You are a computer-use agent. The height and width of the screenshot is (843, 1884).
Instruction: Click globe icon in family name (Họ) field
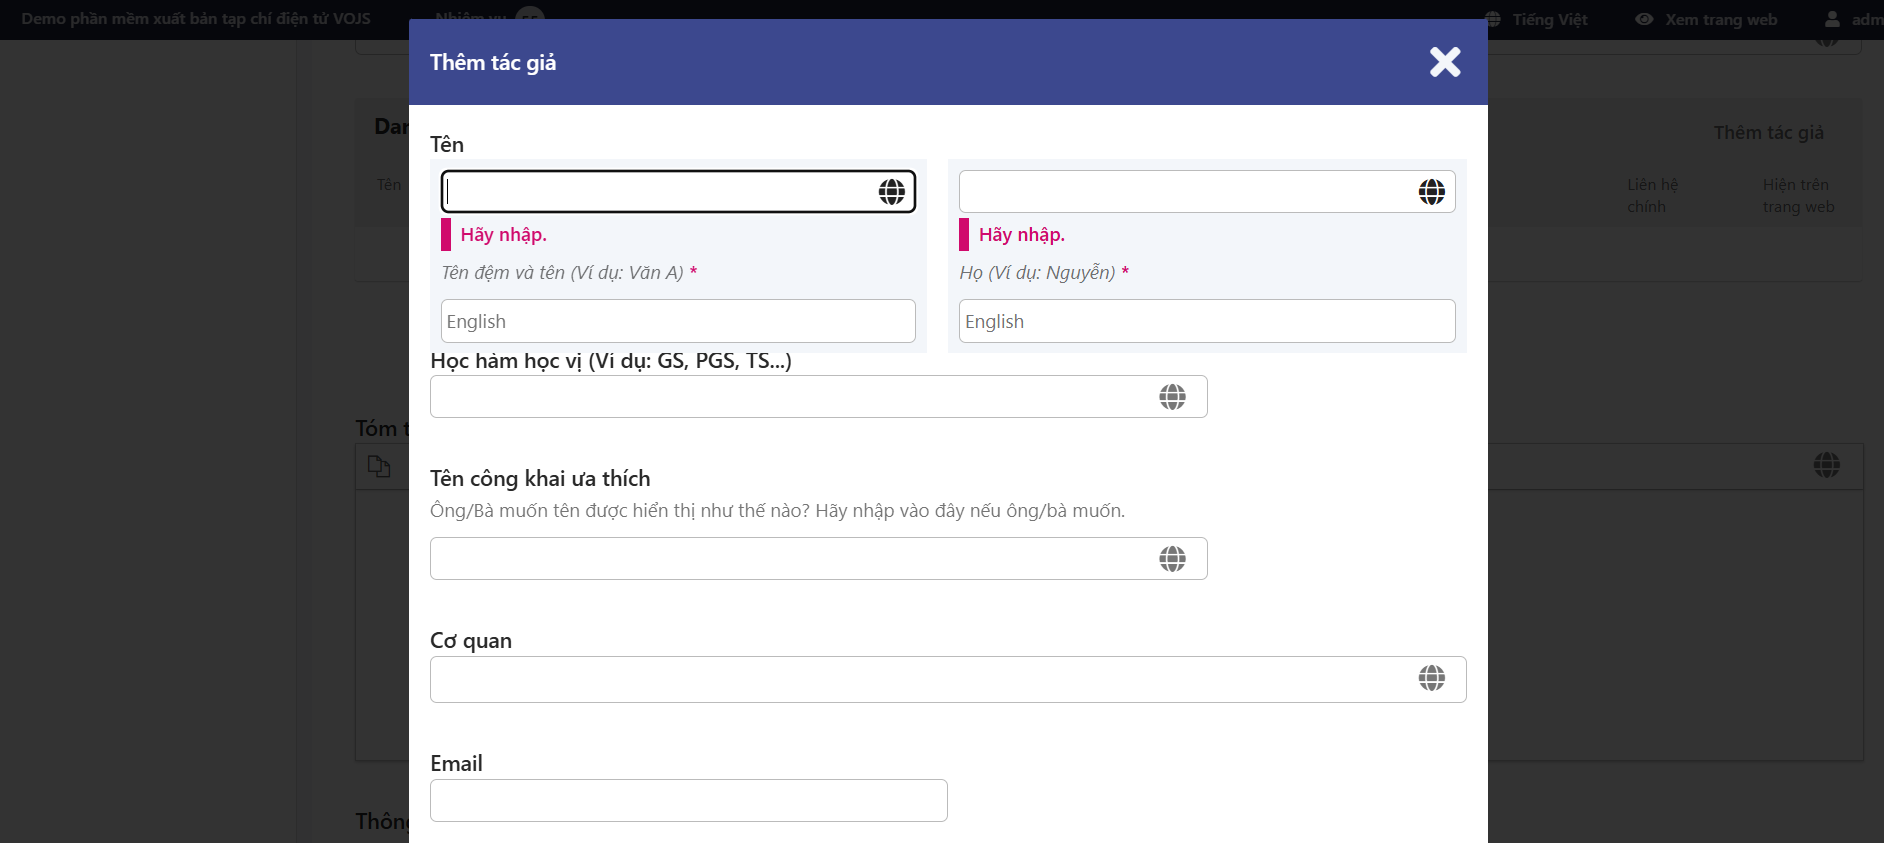(1431, 192)
